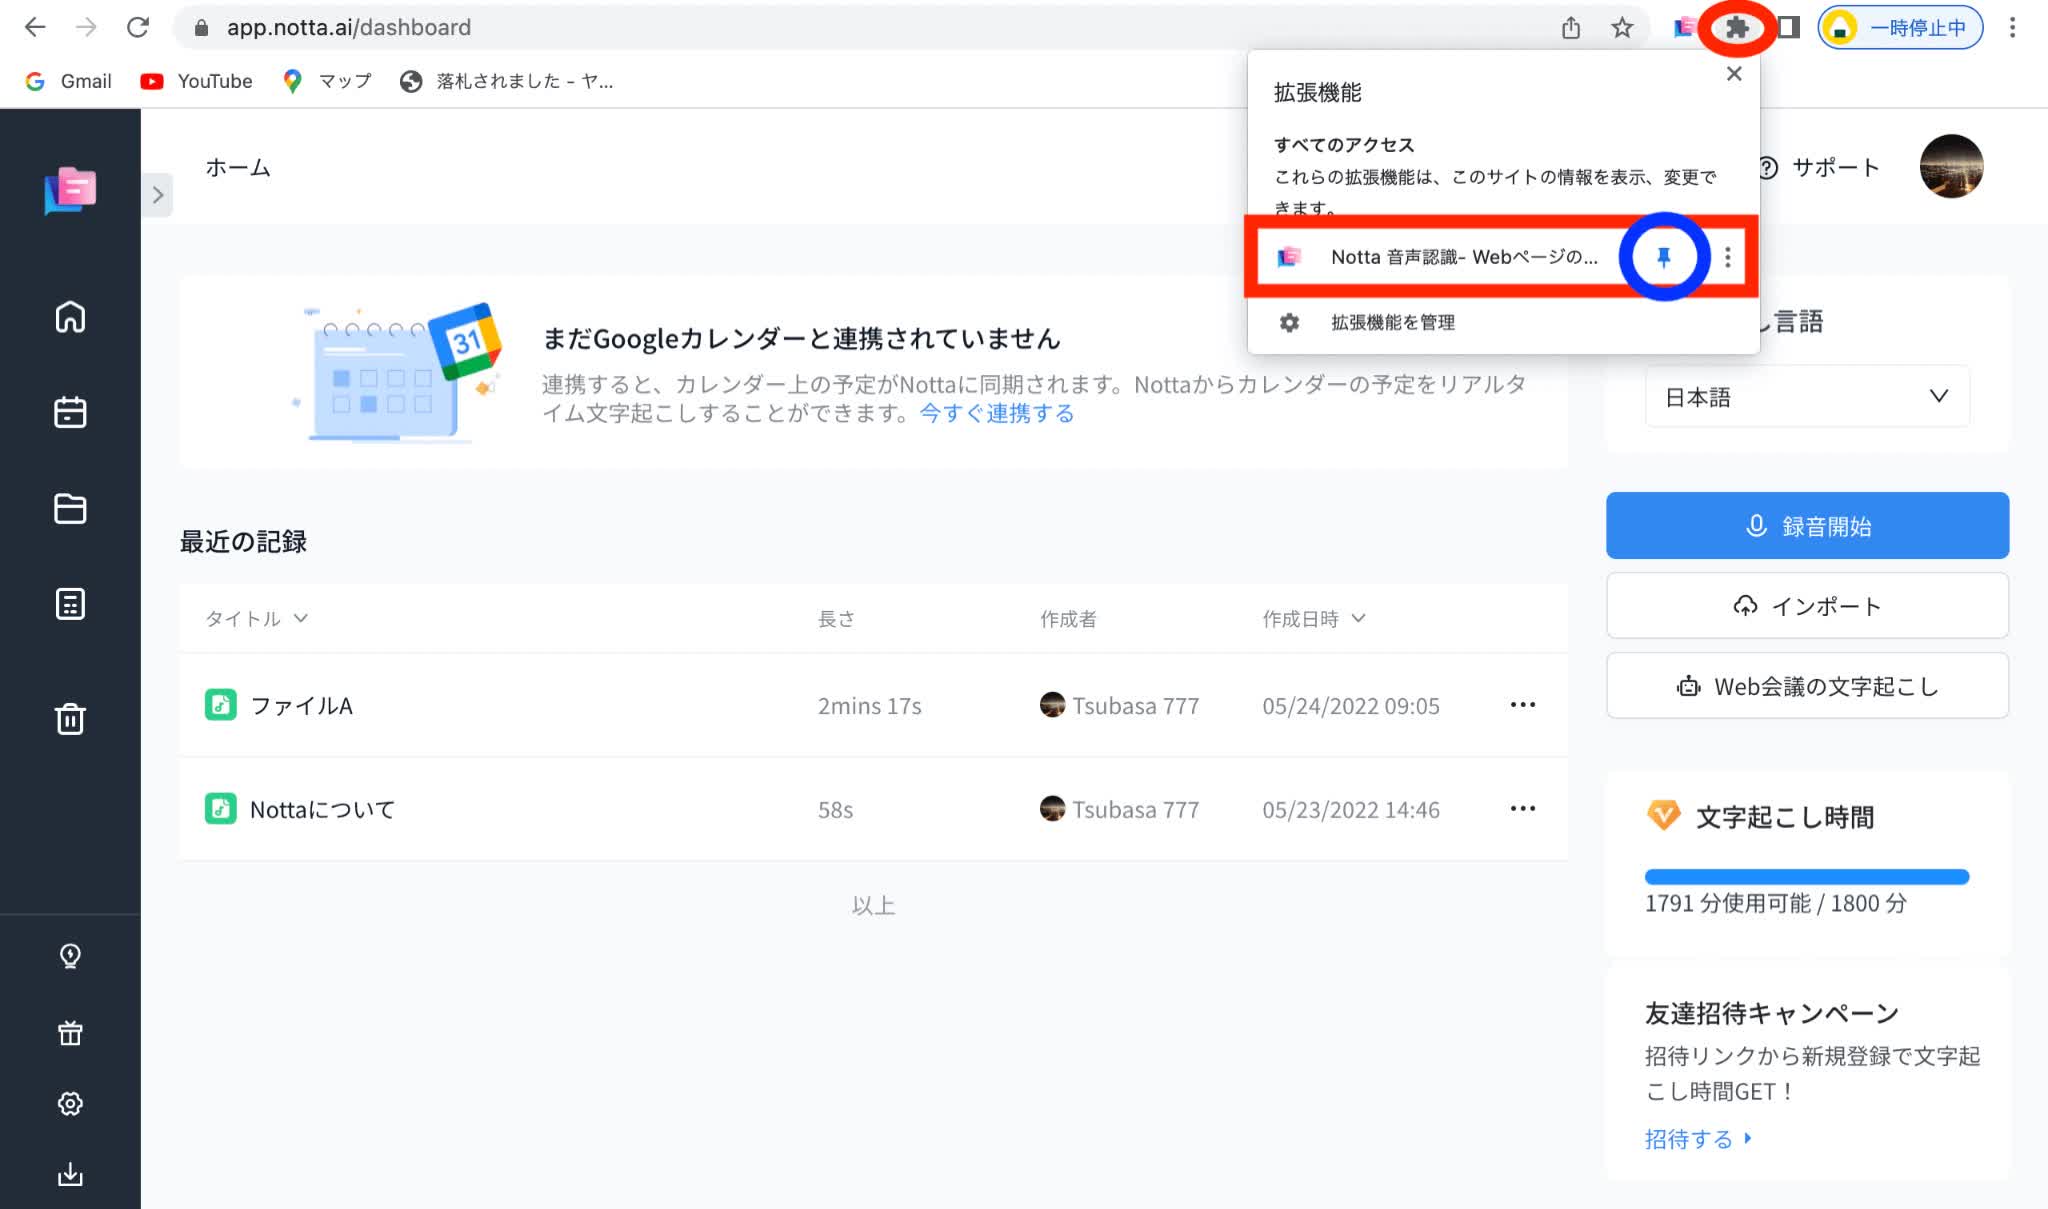Open サポート help
This screenshot has width=2048, height=1209.
[x=1820, y=167]
